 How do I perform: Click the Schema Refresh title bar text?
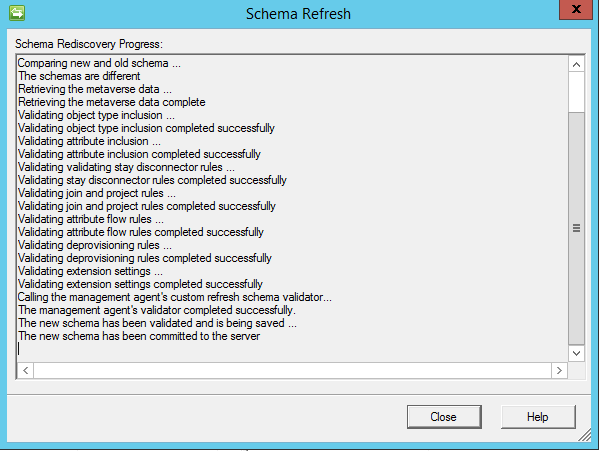pos(298,14)
